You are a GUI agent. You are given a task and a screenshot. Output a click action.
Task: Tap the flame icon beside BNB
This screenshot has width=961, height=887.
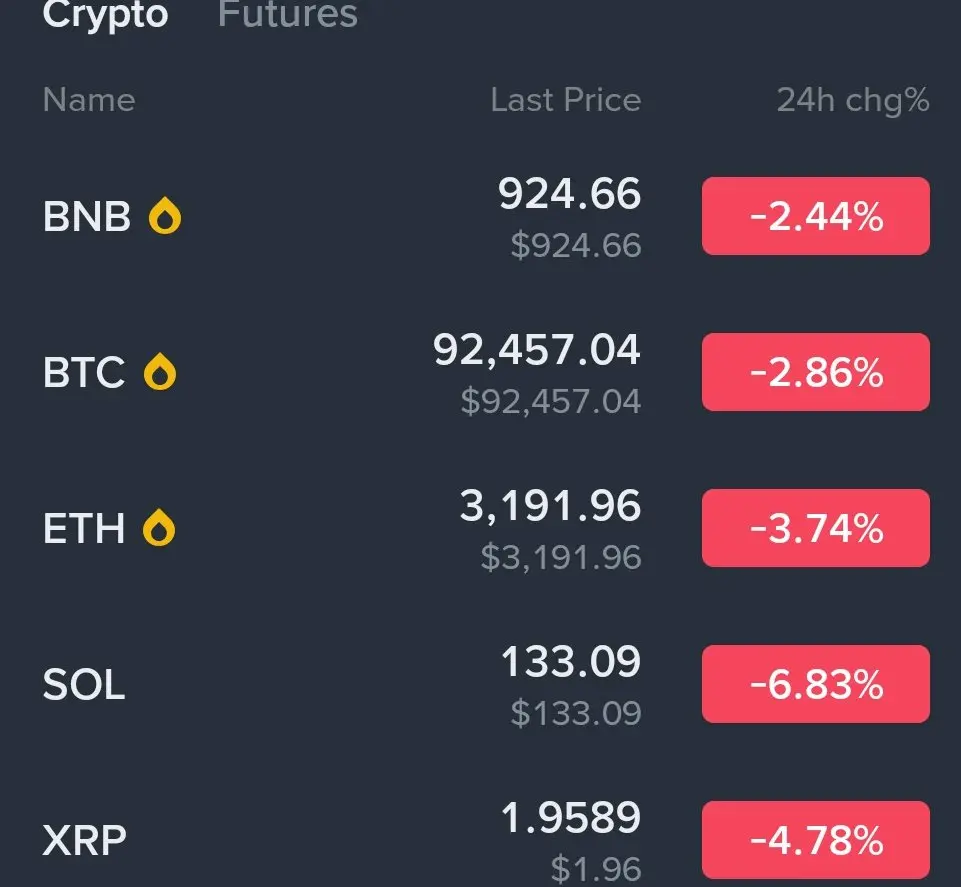point(165,216)
